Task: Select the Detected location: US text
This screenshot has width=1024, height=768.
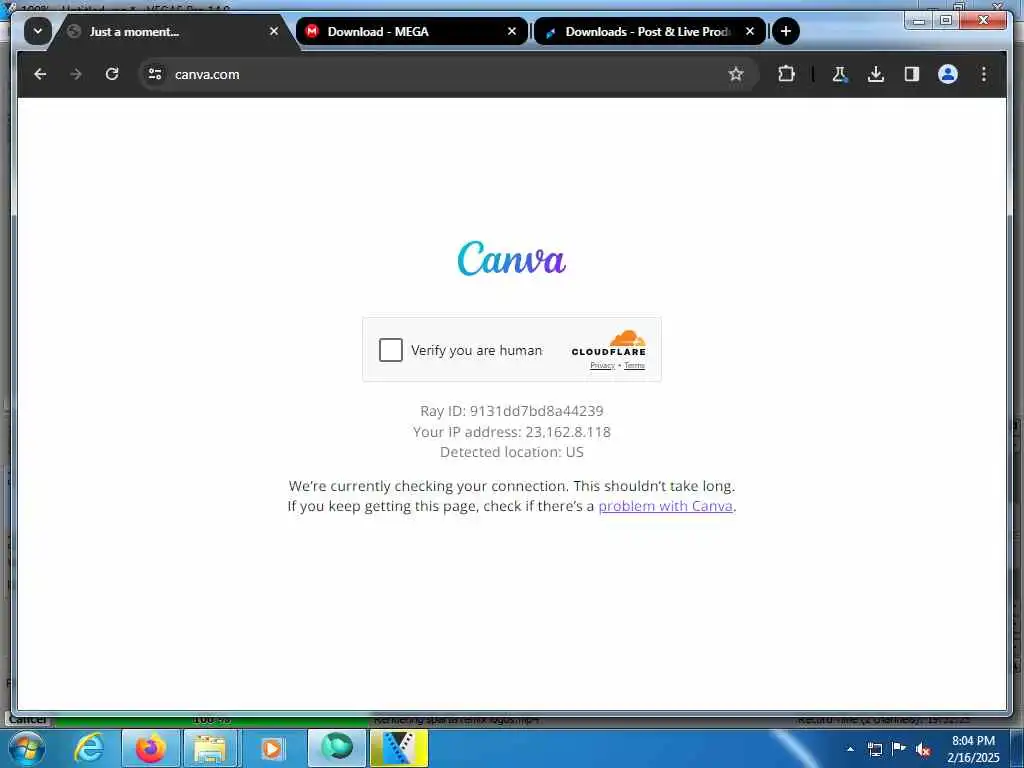Action: point(511,452)
